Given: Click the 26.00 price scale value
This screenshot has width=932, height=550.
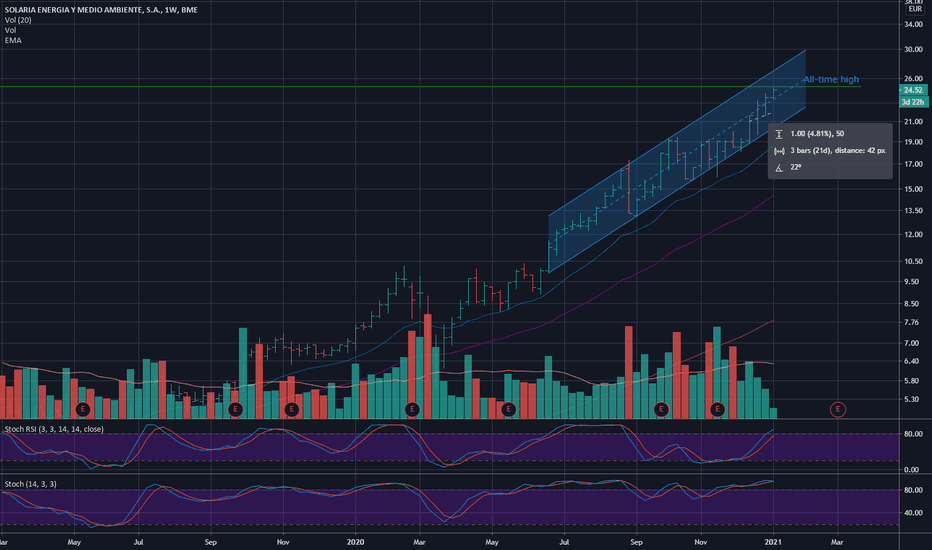Looking at the screenshot, I should 914,78.
